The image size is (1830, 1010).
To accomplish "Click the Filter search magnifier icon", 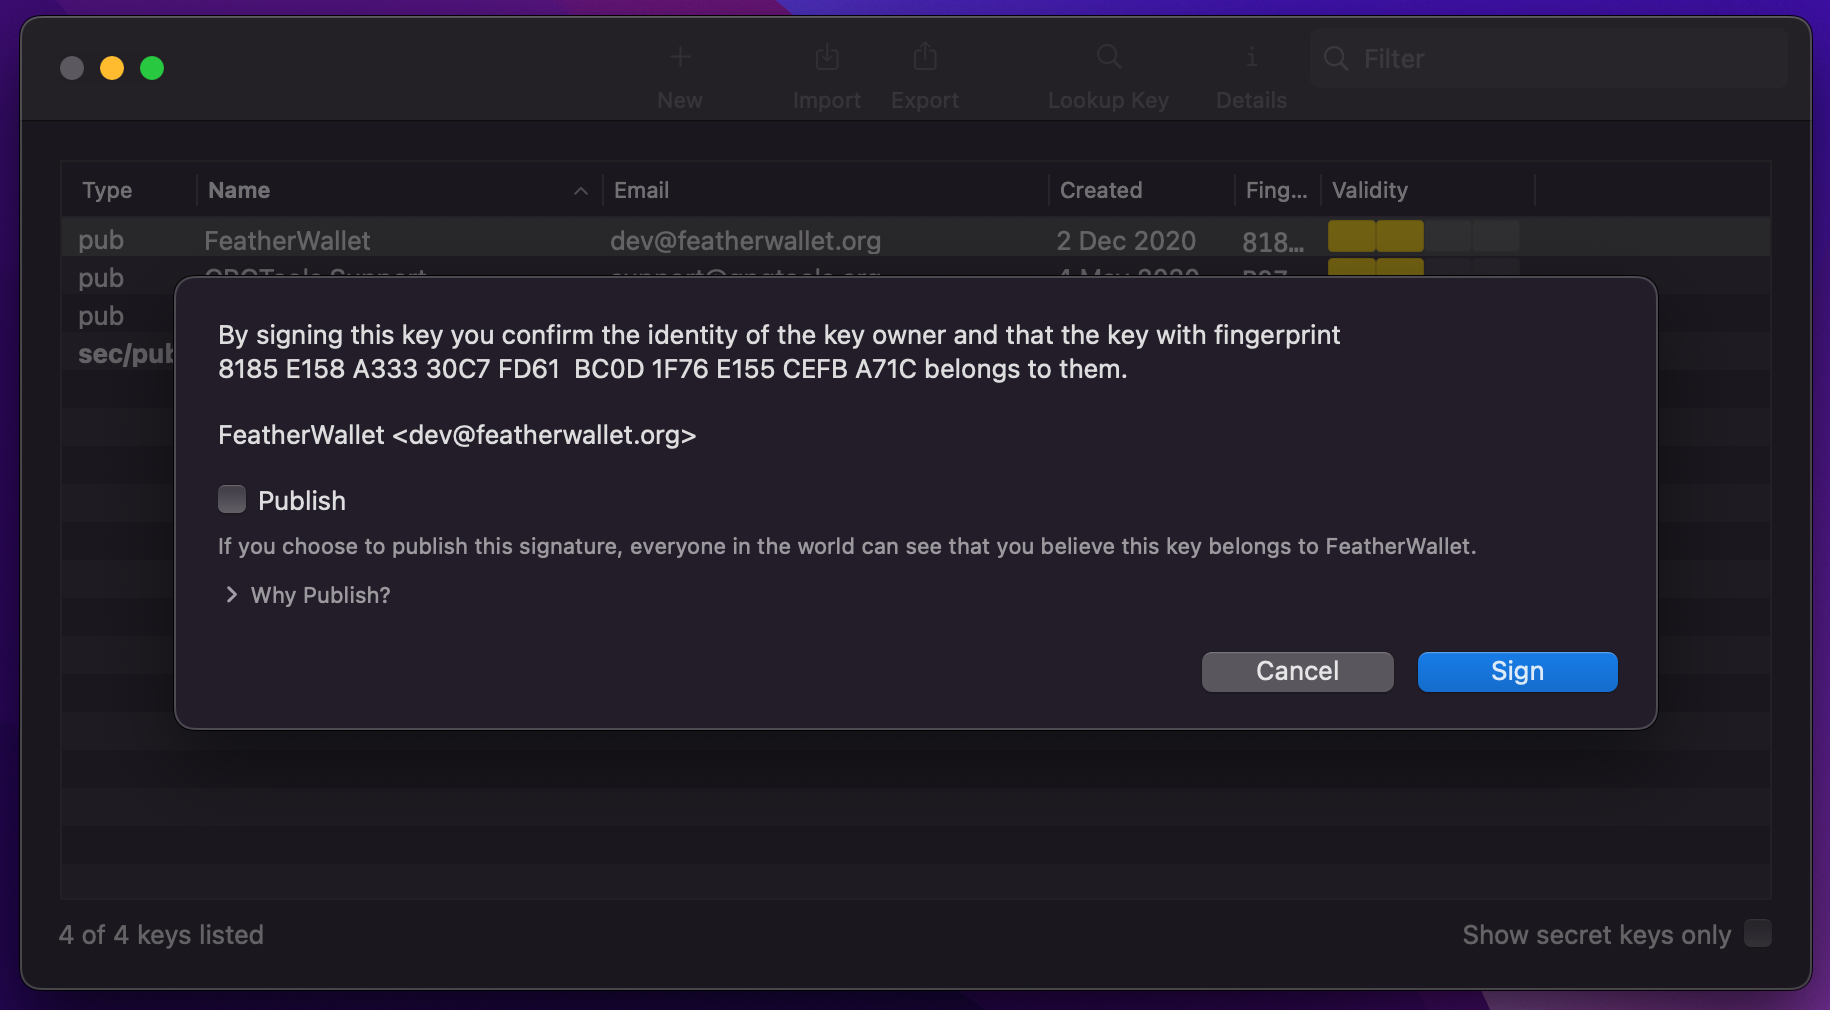I will pyautogui.click(x=1336, y=59).
